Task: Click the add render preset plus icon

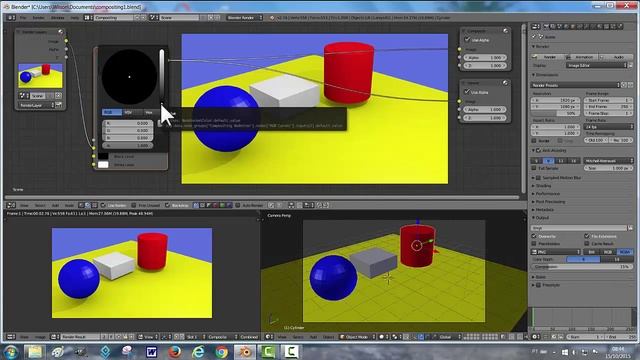Action: [624, 85]
